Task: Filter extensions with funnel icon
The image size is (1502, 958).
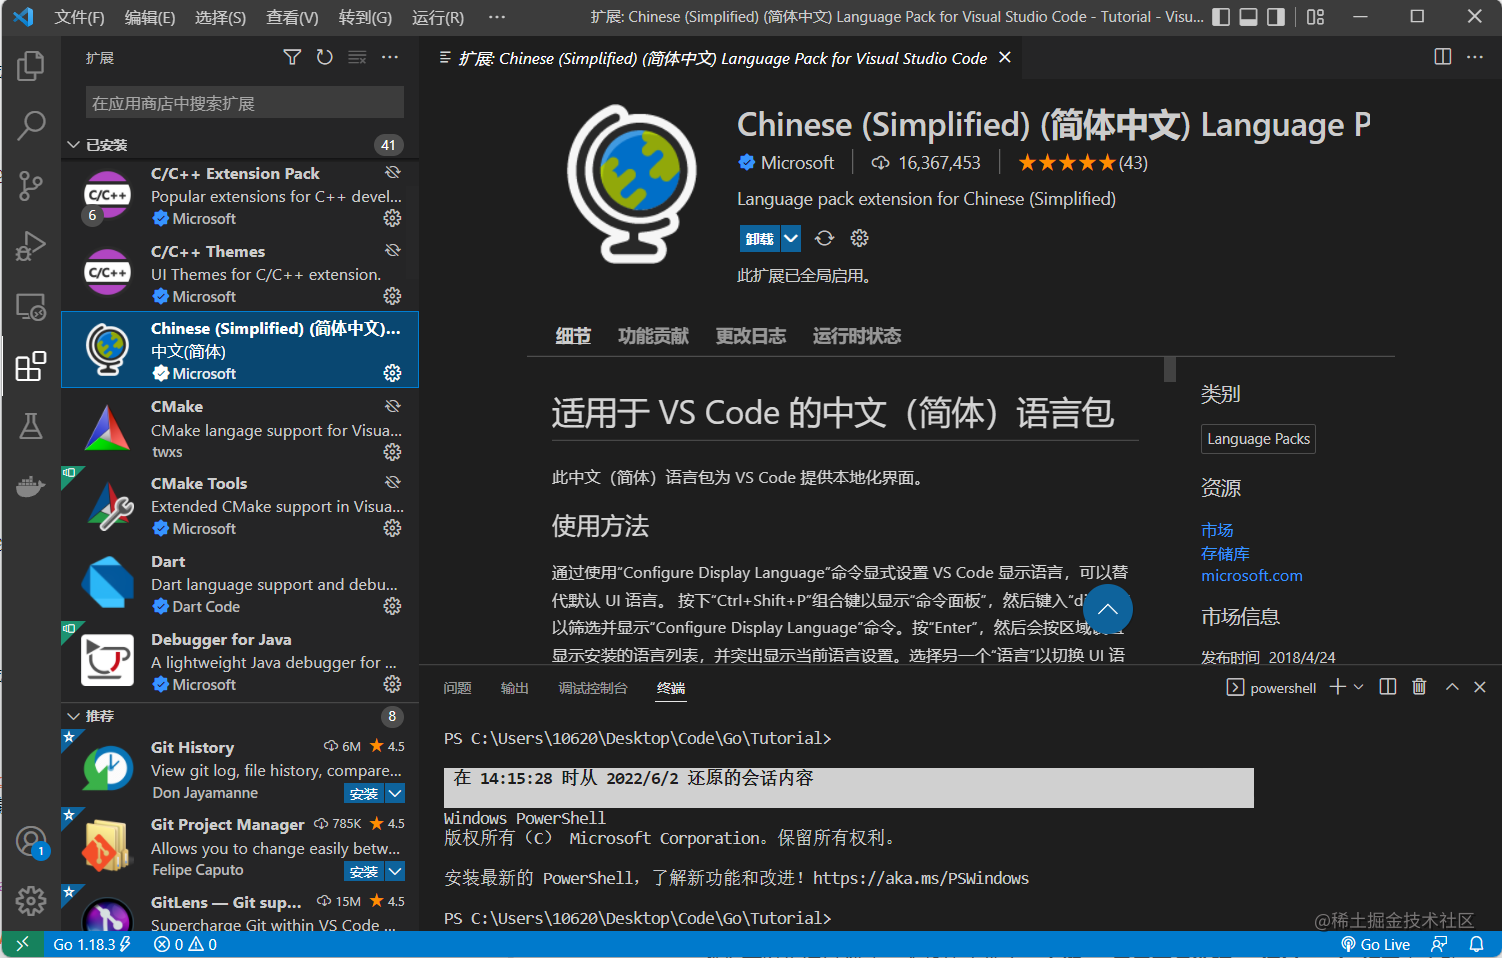Action: tap(292, 57)
